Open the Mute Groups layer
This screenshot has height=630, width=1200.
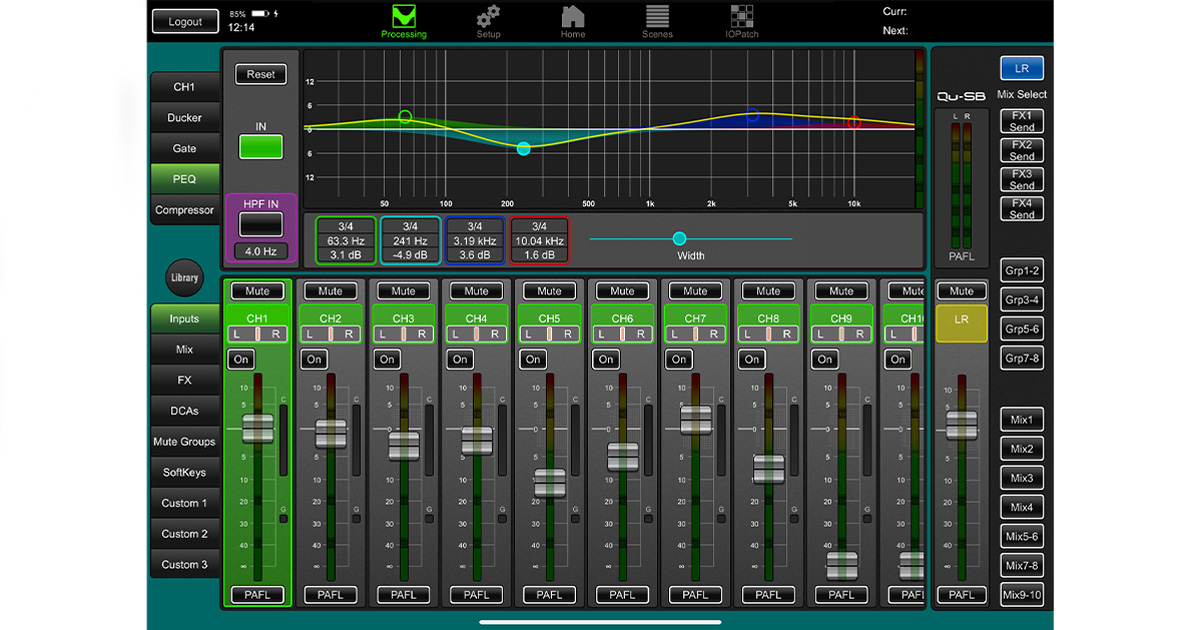point(184,442)
